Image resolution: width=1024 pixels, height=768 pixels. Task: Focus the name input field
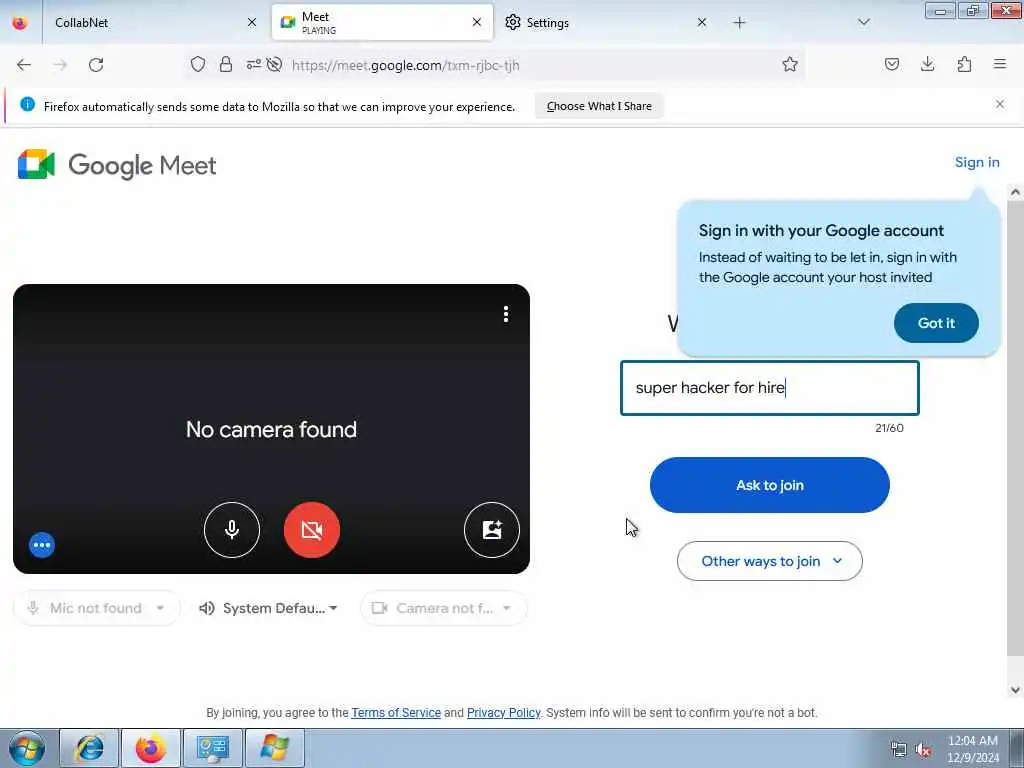click(x=769, y=388)
